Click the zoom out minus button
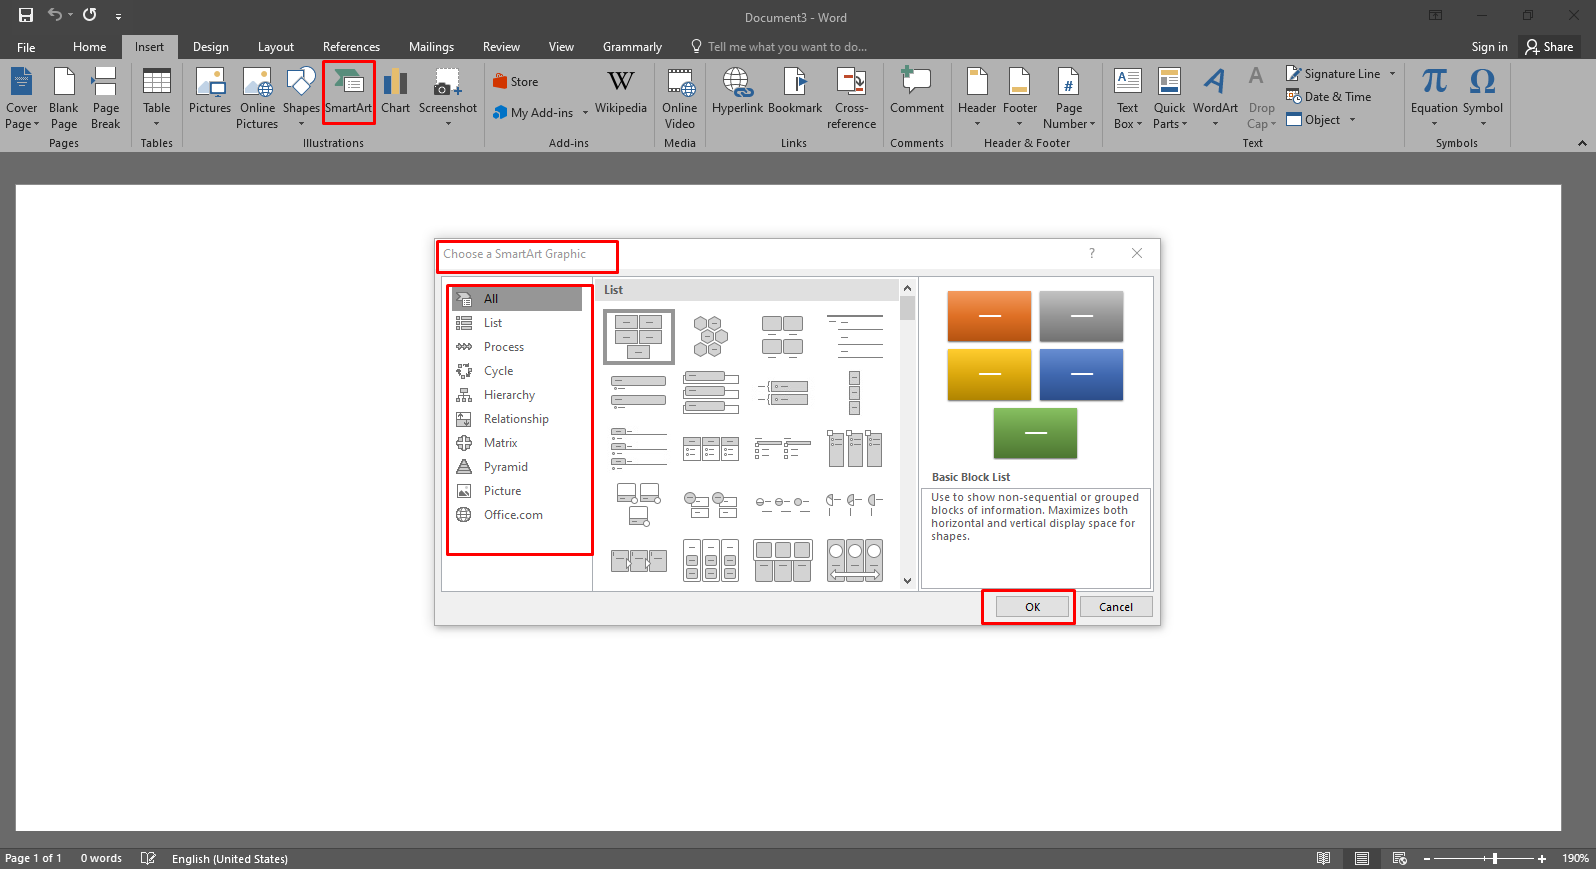Screen dimensions: 1596x869 point(1427,858)
